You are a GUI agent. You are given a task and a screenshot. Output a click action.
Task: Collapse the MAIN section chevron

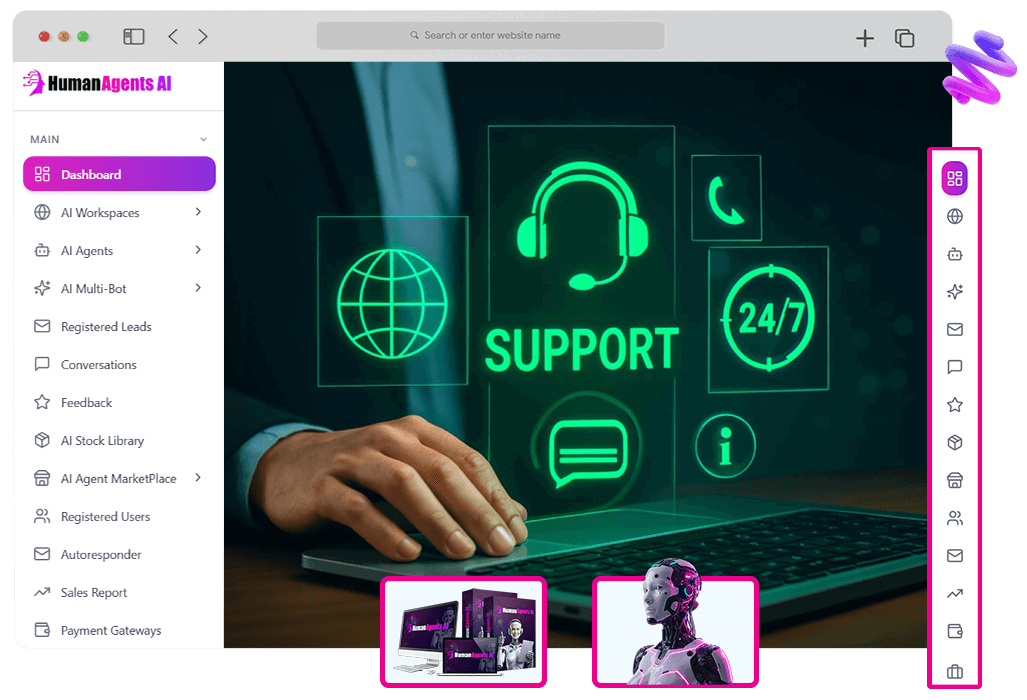coord(204,140)
